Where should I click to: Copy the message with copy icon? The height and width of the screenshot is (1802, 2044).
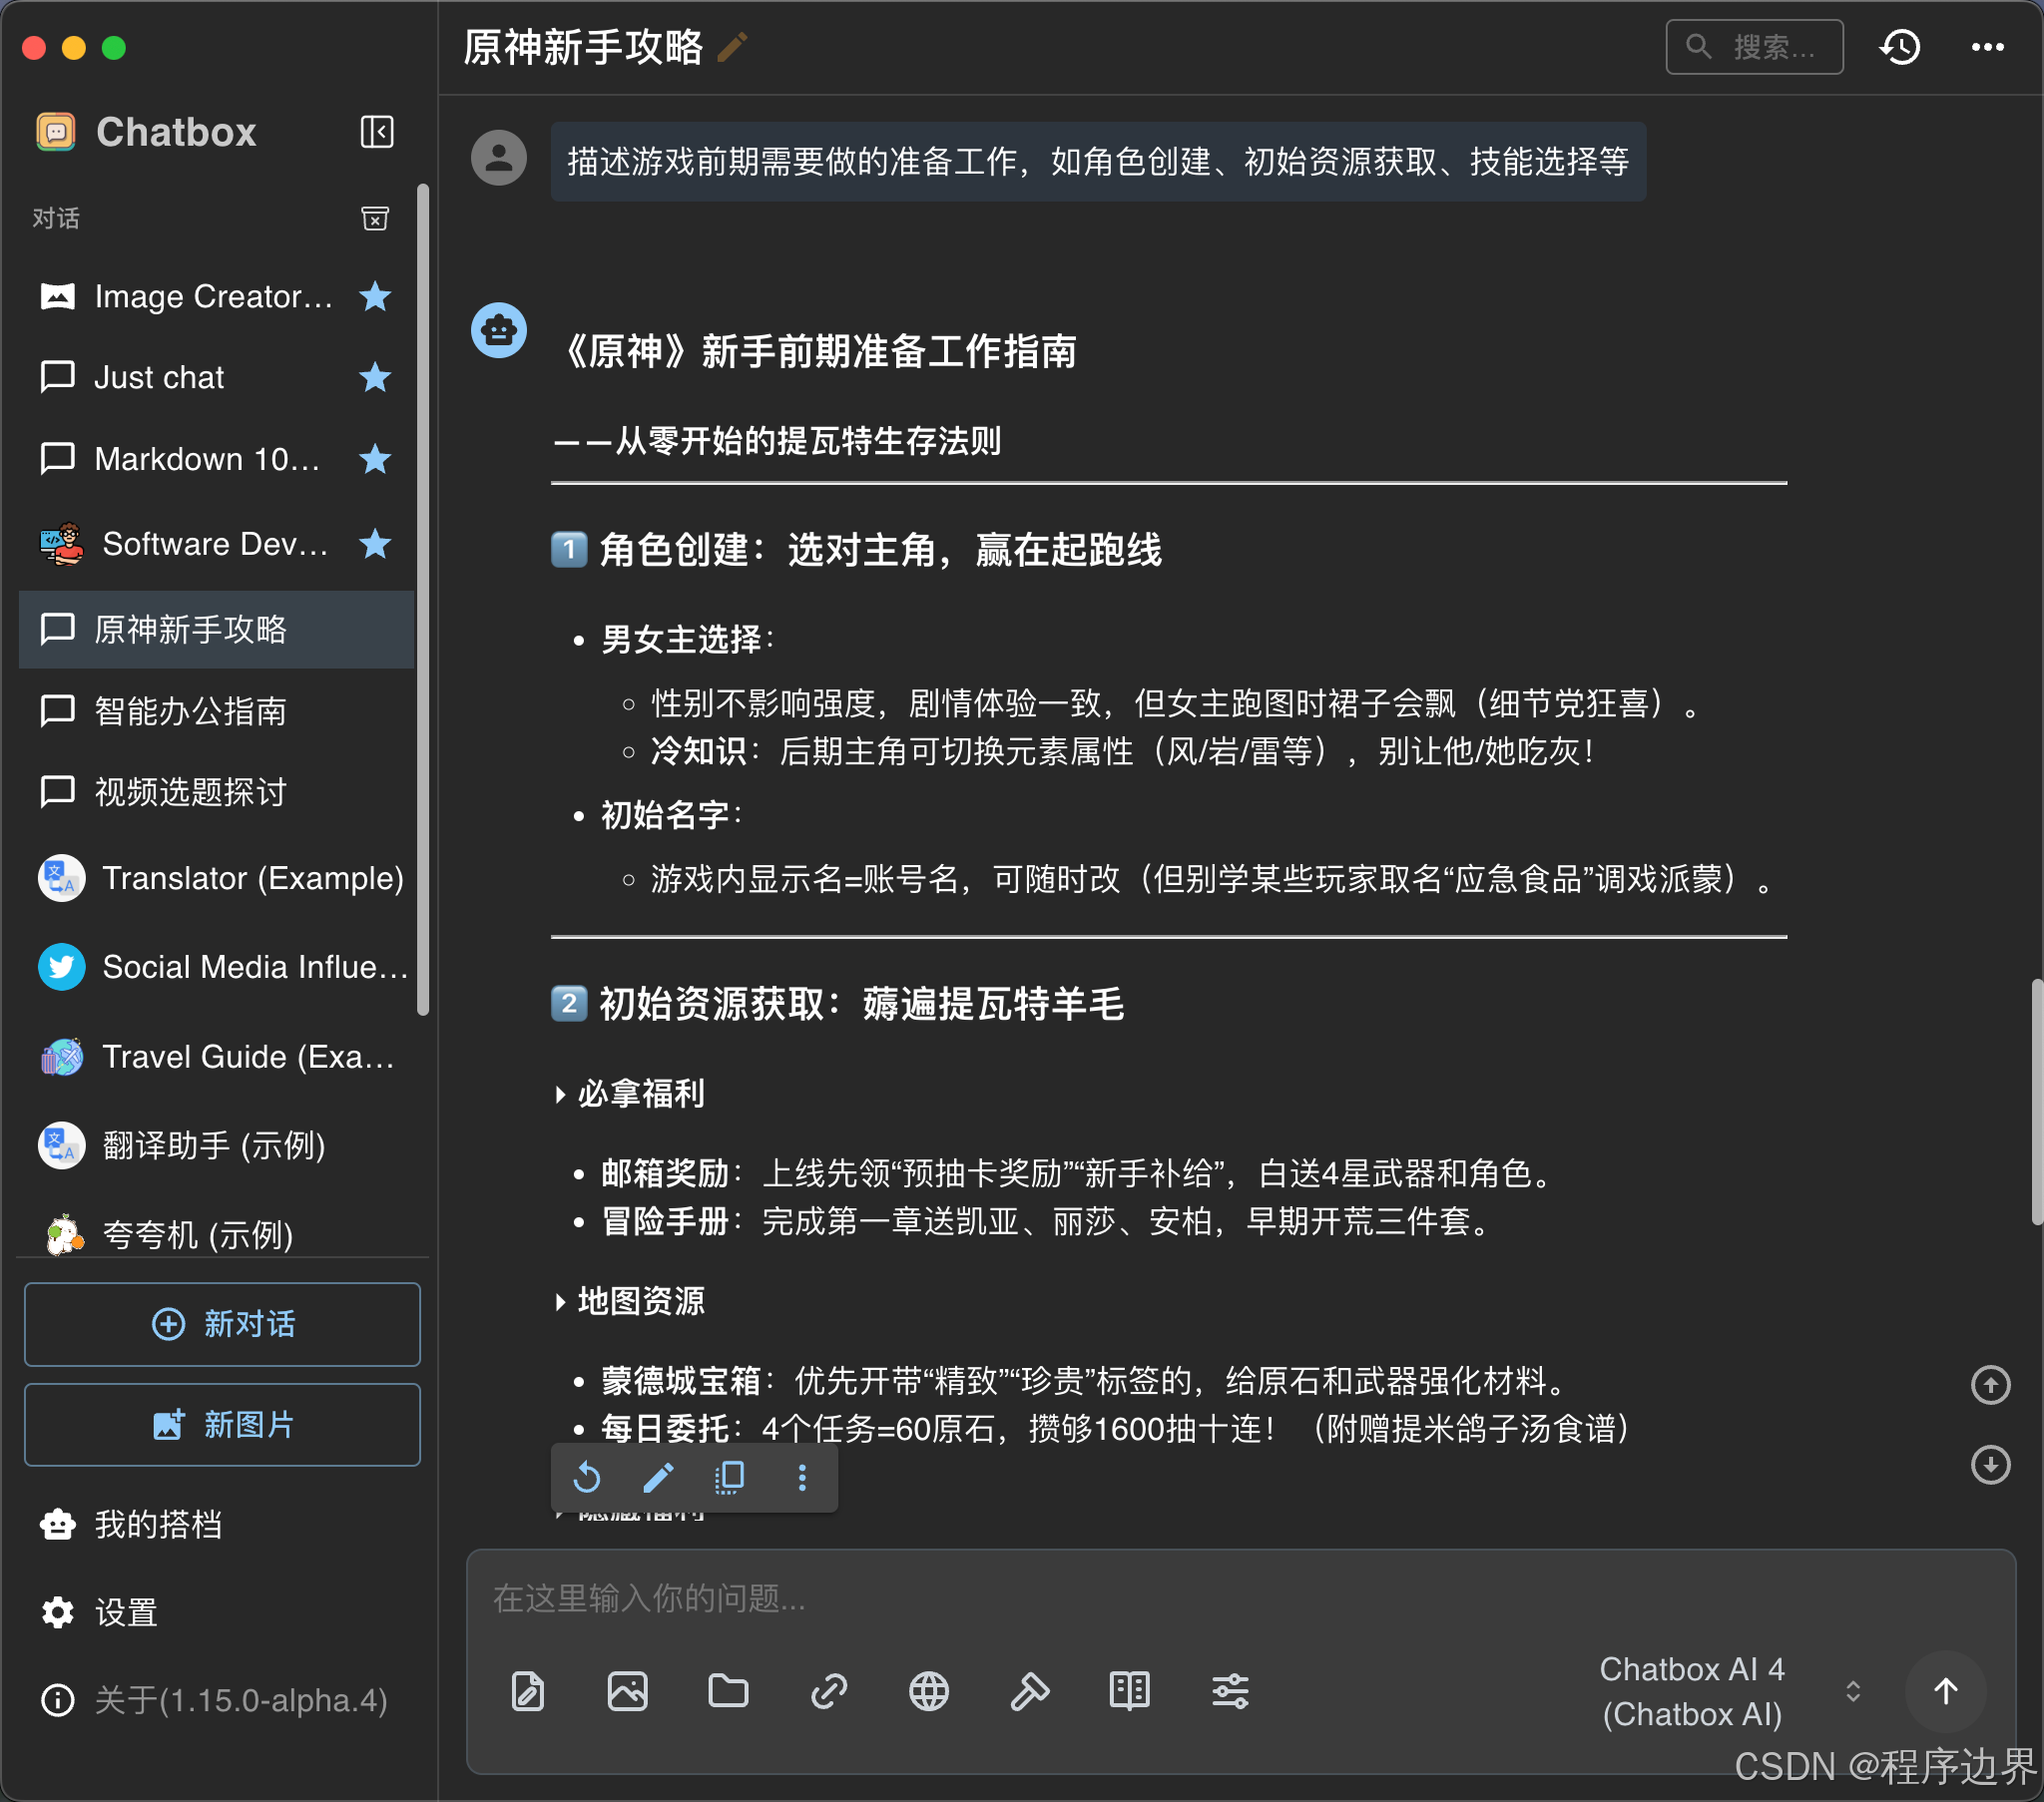click(x=730, y=1478)
